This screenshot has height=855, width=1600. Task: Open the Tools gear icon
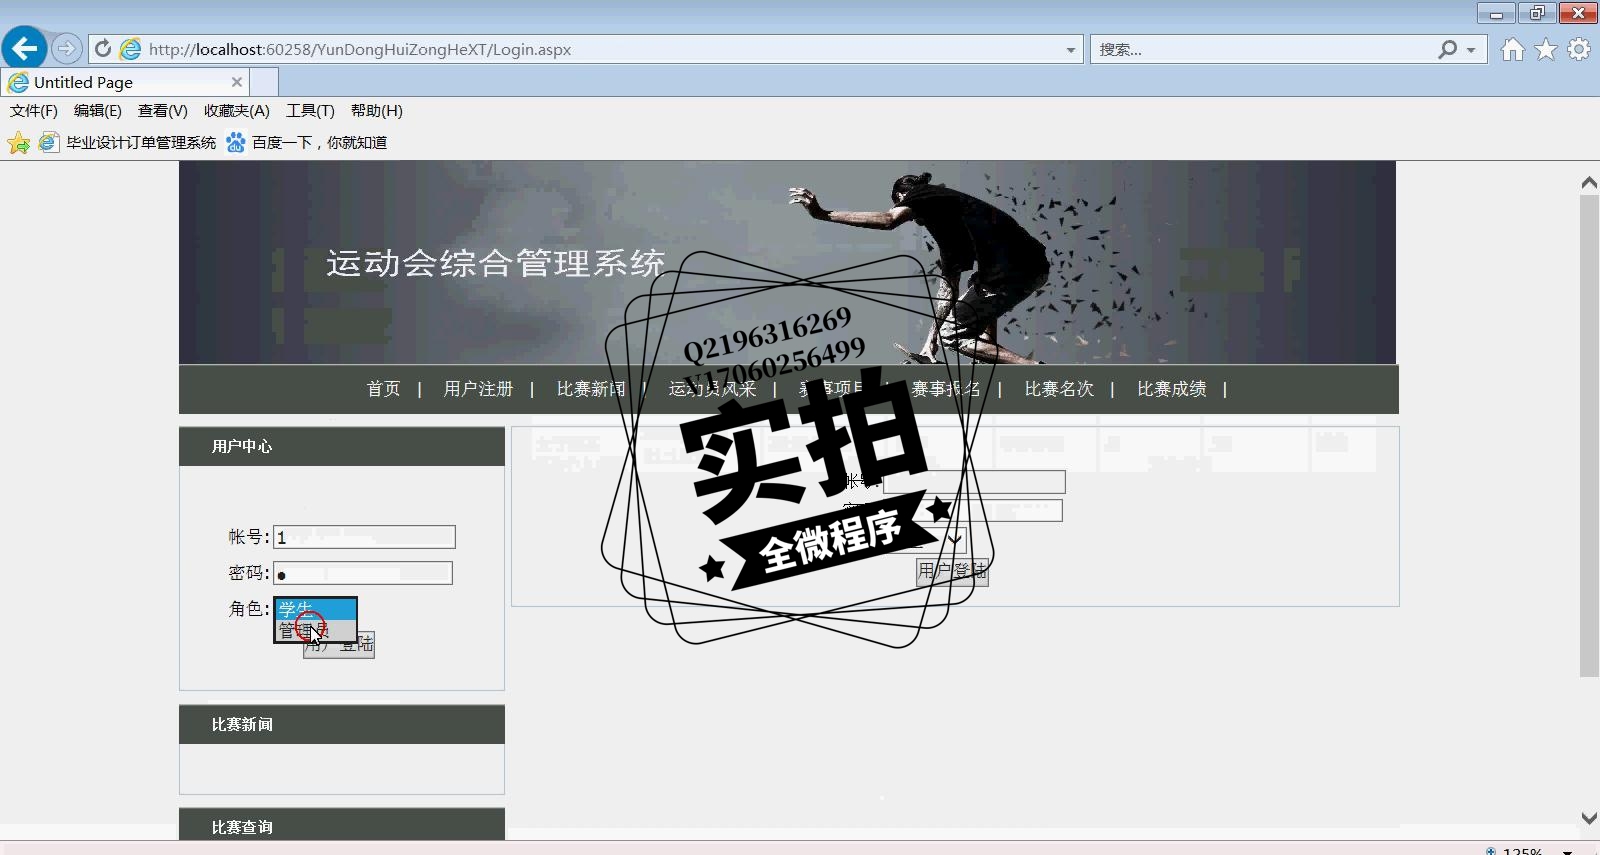pyautogui.click(x=1579, y=49)
